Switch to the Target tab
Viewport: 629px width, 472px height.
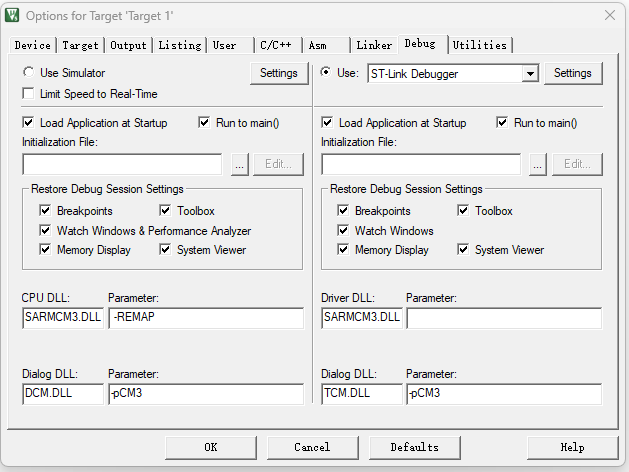(80, 45)
